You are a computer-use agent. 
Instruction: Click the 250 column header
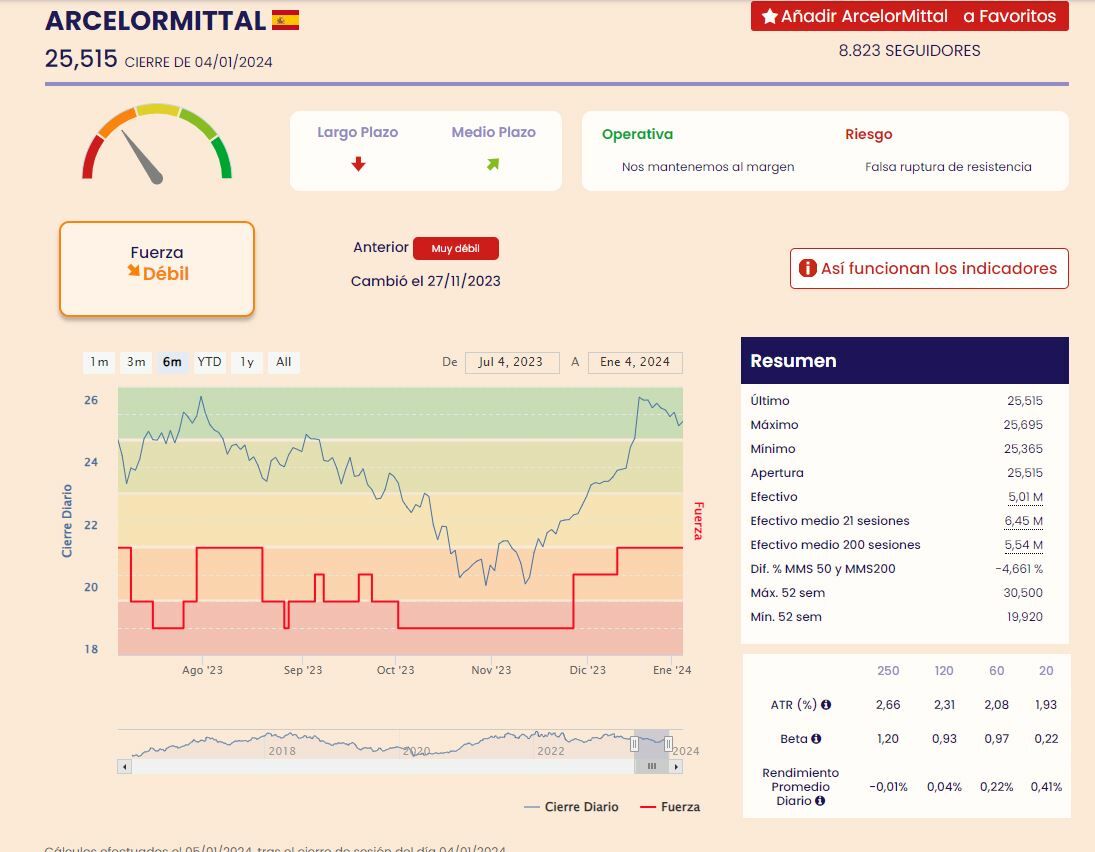click(x=888, y=670)
